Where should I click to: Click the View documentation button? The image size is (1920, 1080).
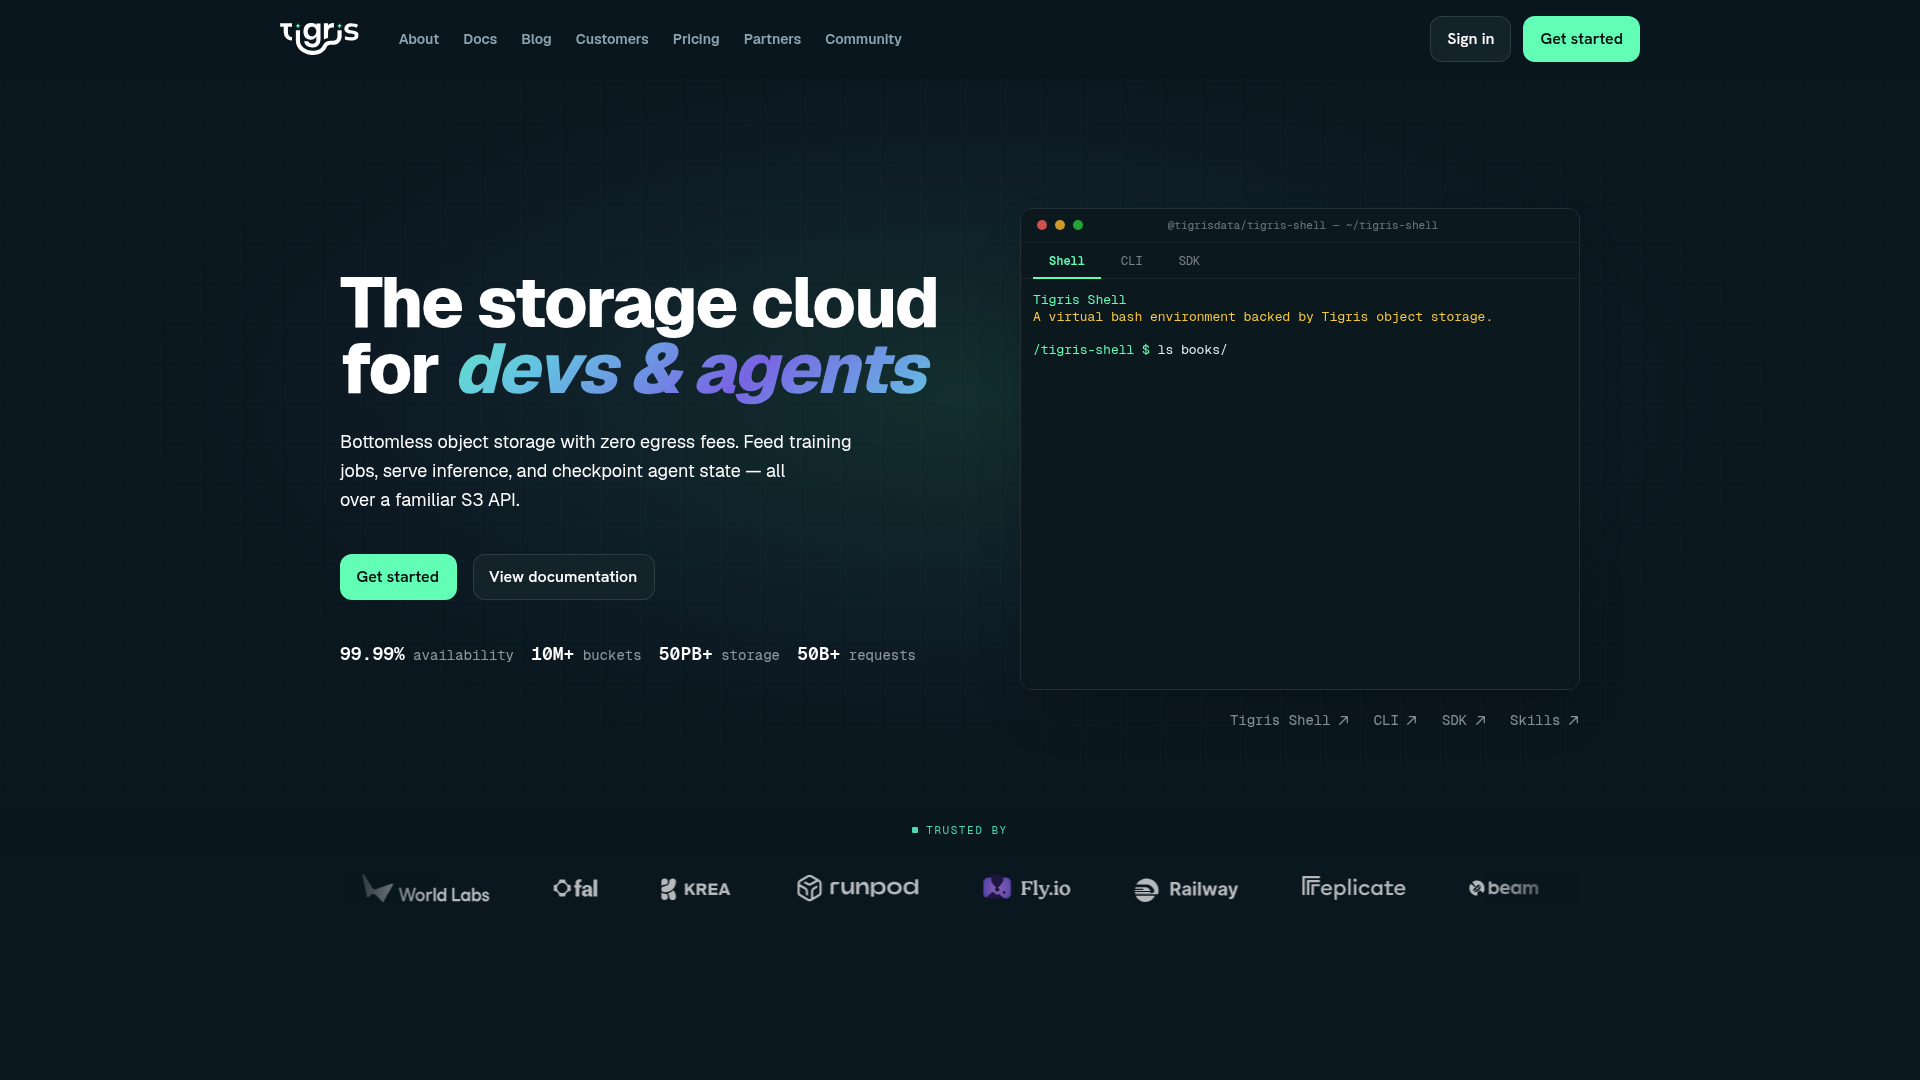click(563, 577)
